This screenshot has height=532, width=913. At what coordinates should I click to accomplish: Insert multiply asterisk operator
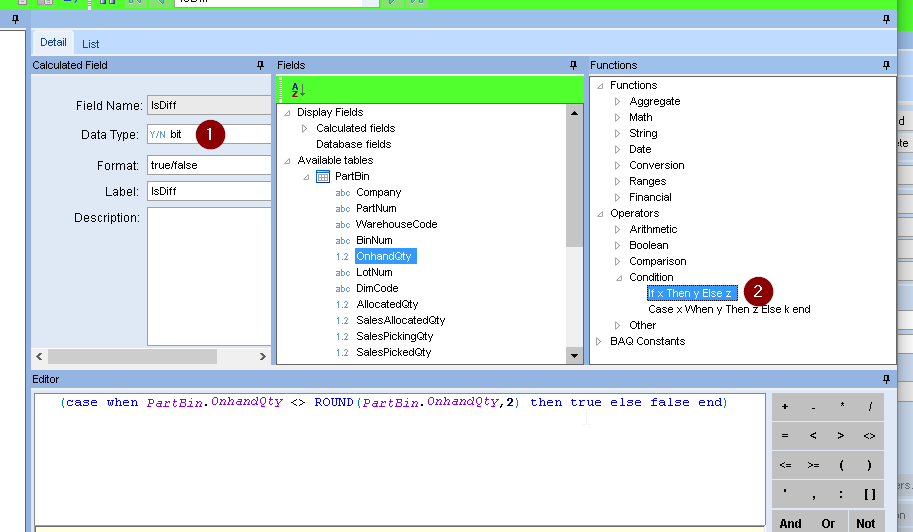click(842, 406)
